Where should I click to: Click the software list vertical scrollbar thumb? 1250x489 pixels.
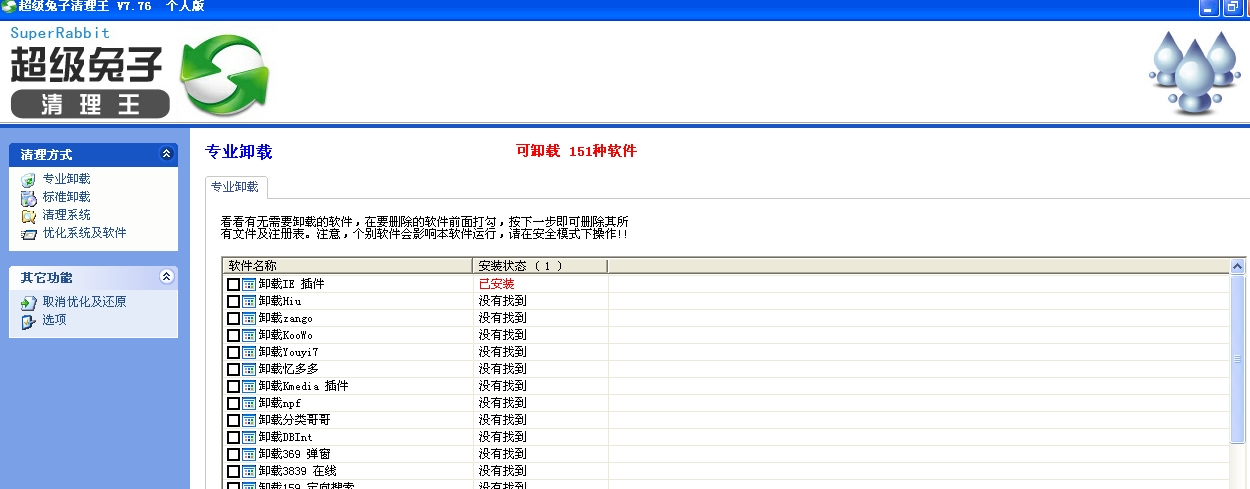(x=1238, y=359)
